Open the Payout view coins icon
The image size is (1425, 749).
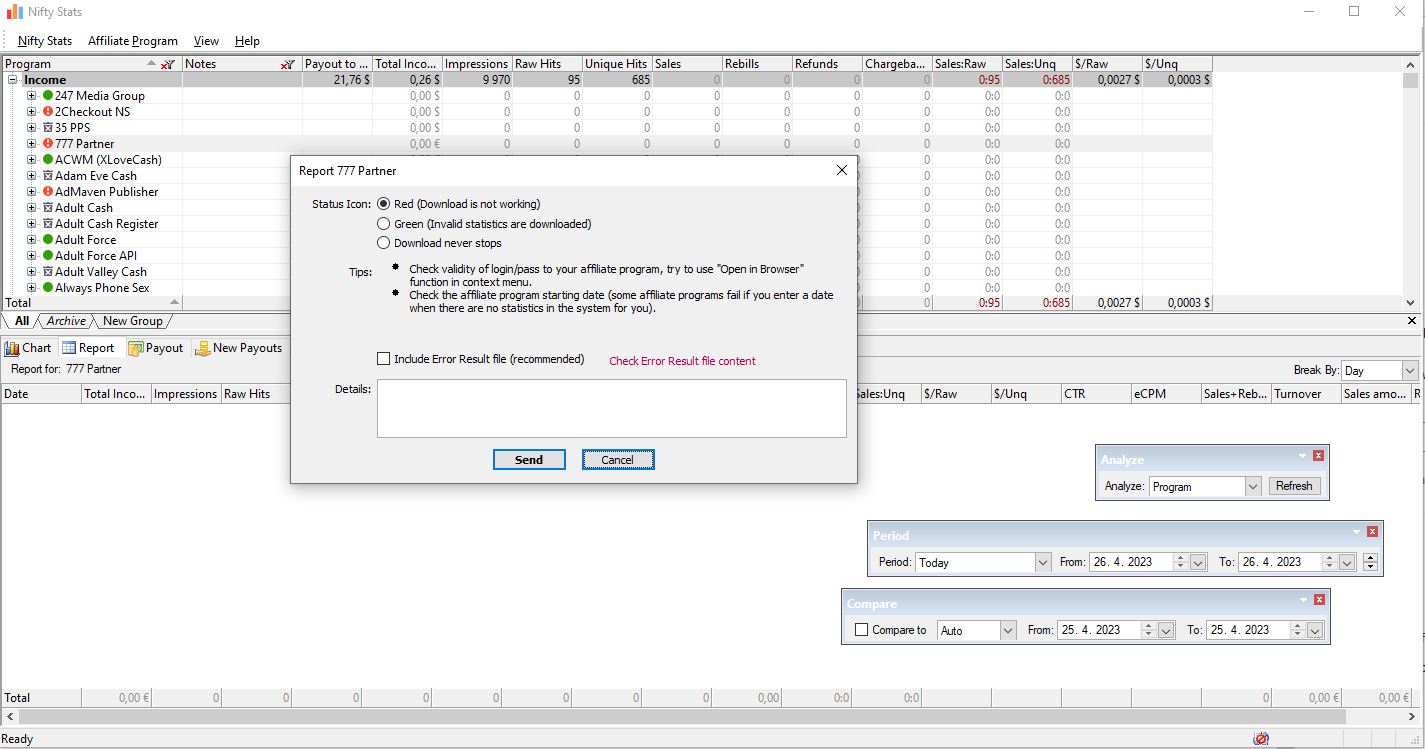[x=134, y=347]
